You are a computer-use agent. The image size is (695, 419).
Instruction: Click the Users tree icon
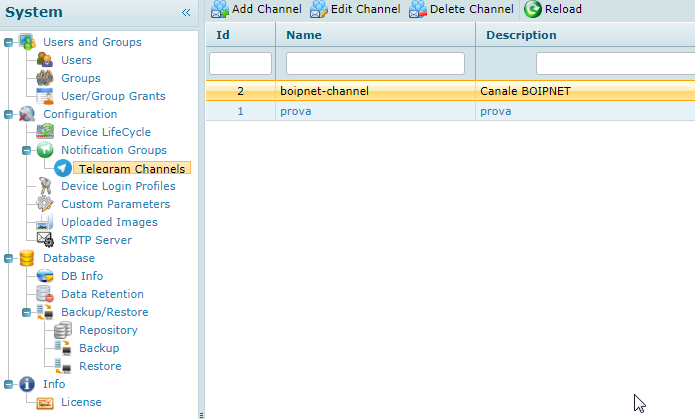[x=45, y=60]
